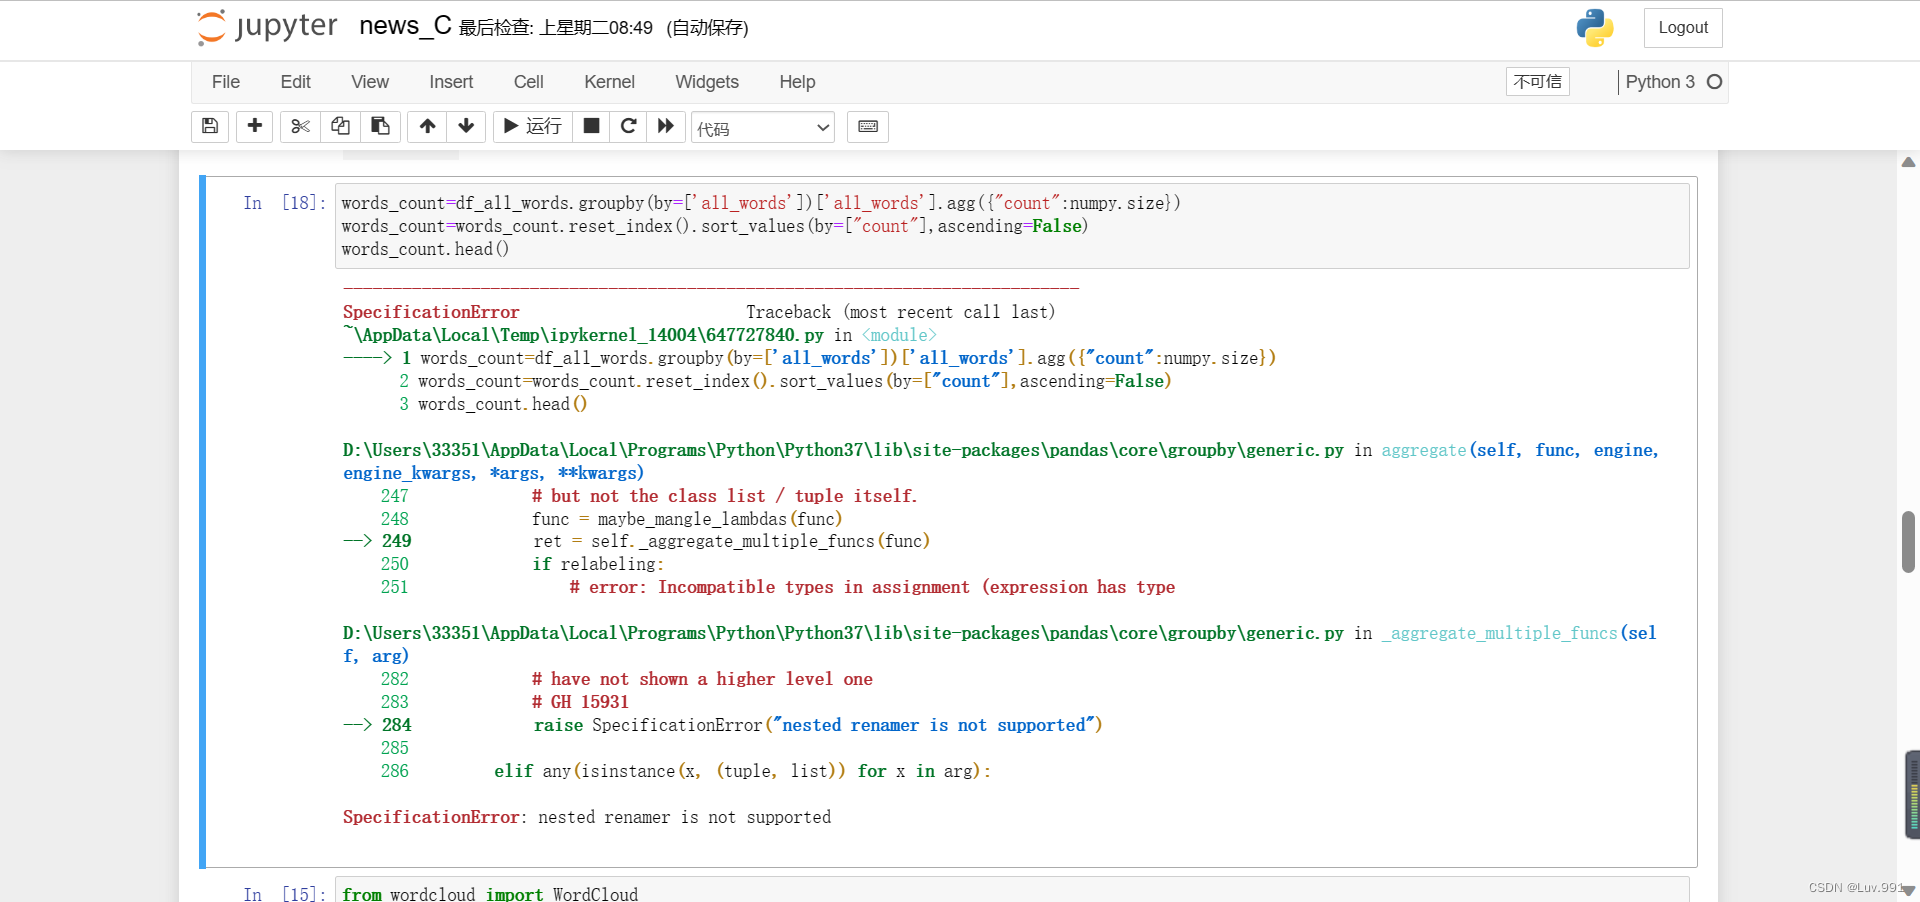Interrupt the kernel with stop icon

pos(591,127)
